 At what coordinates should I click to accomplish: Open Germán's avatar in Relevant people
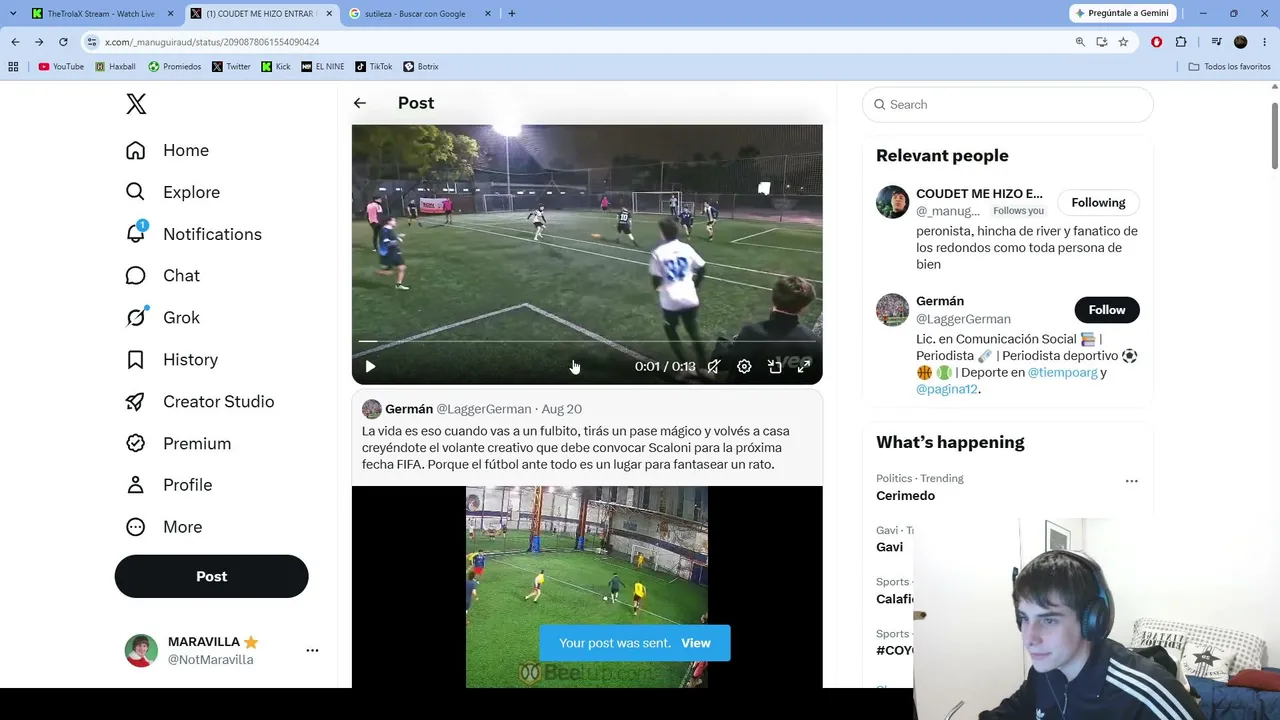892,310
